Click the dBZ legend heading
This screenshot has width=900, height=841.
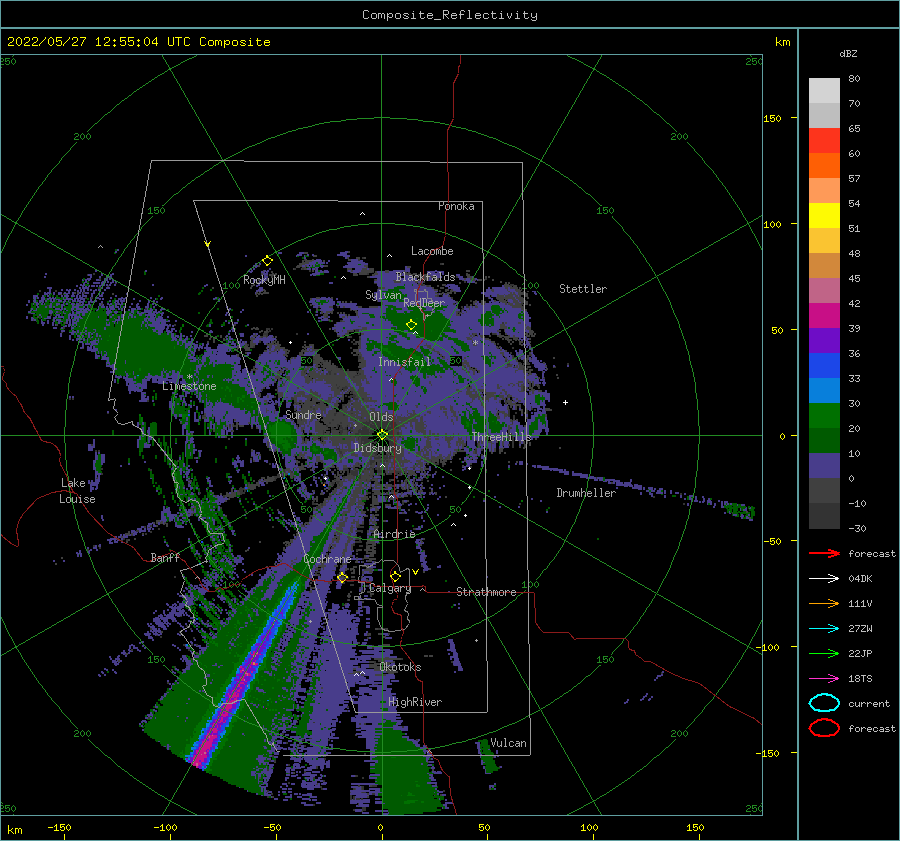coord(848,54)
